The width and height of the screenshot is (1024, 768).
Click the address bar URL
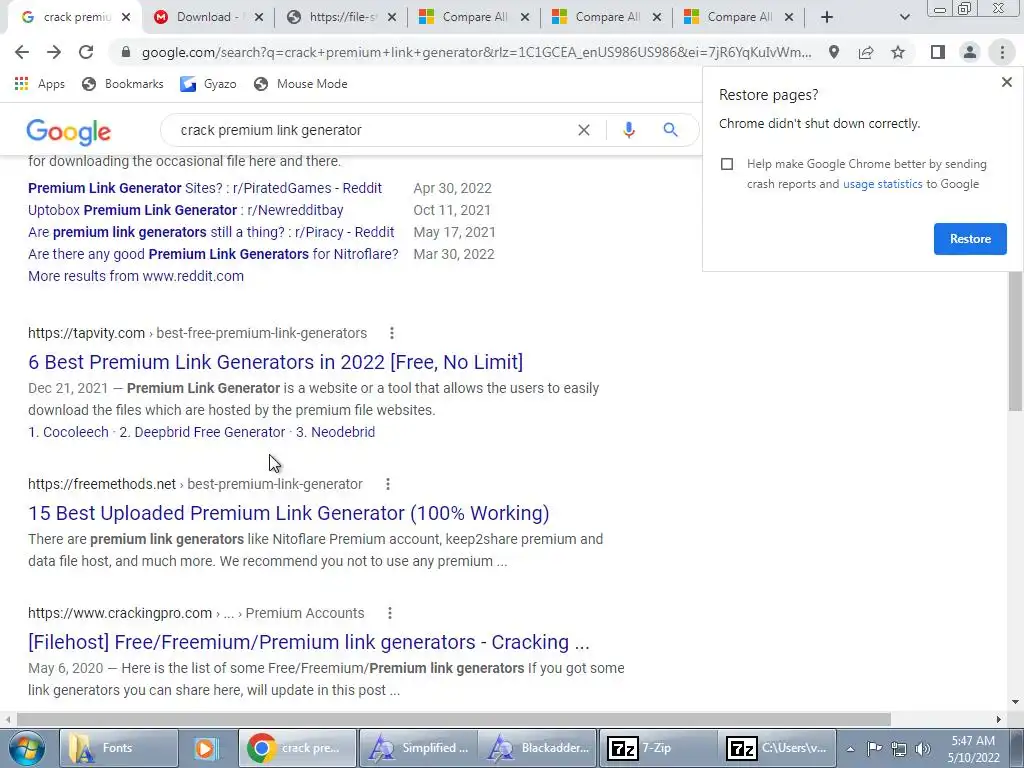[x=477, y=52]
